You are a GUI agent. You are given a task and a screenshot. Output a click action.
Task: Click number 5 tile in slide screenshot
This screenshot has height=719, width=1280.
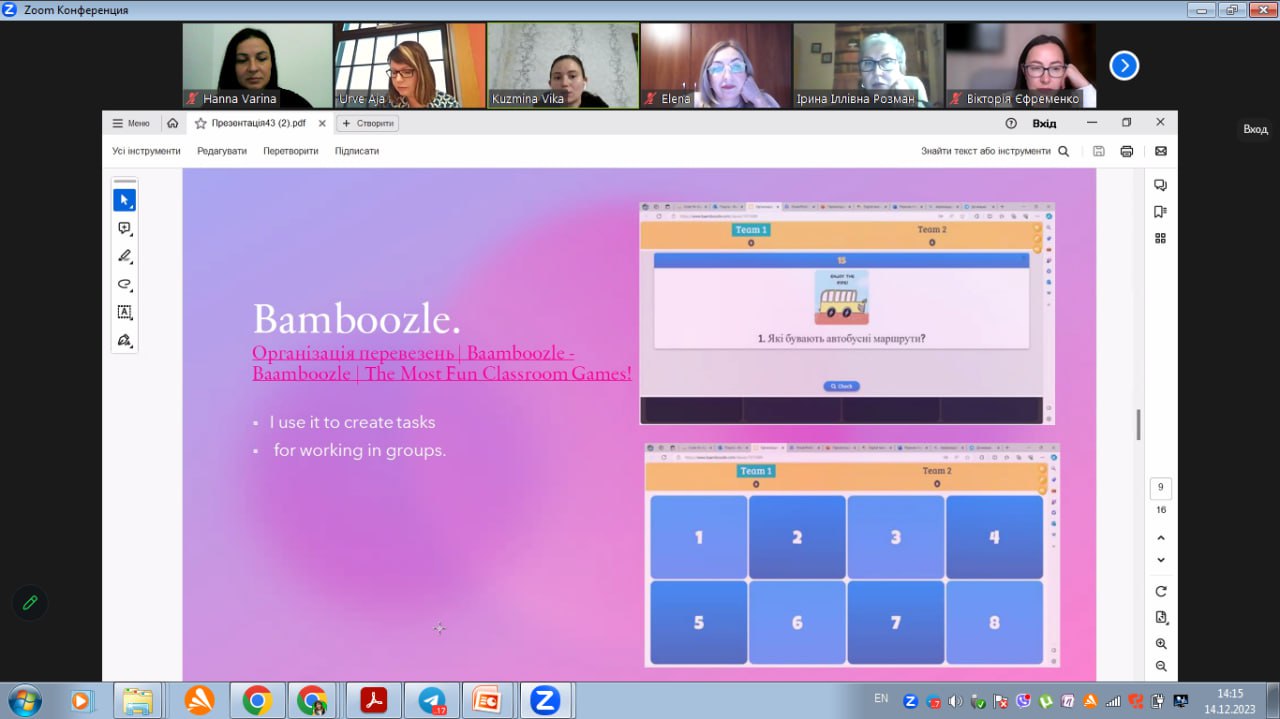[x=699, y=622]
